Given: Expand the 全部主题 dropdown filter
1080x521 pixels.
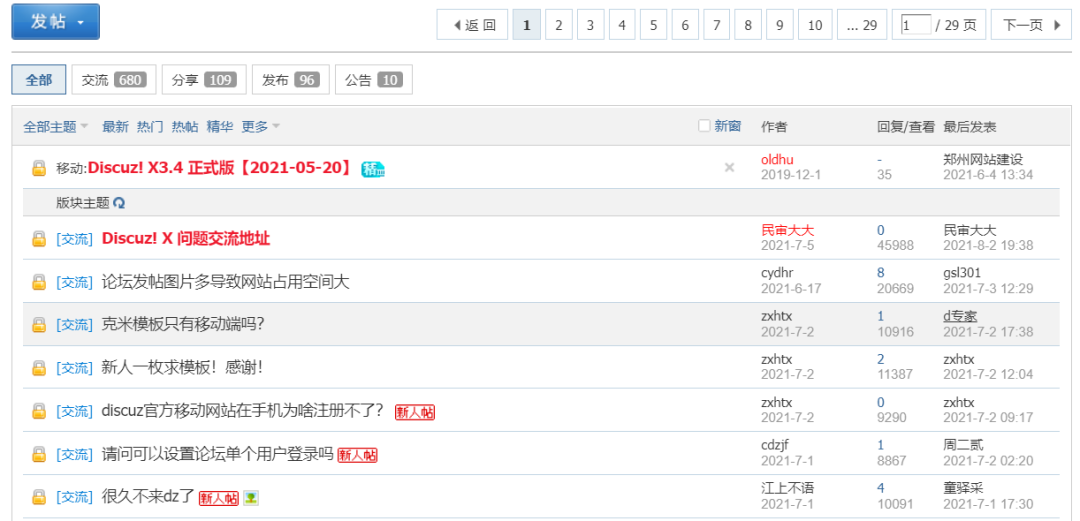Looking at the screenshot, I should (56, 127).
